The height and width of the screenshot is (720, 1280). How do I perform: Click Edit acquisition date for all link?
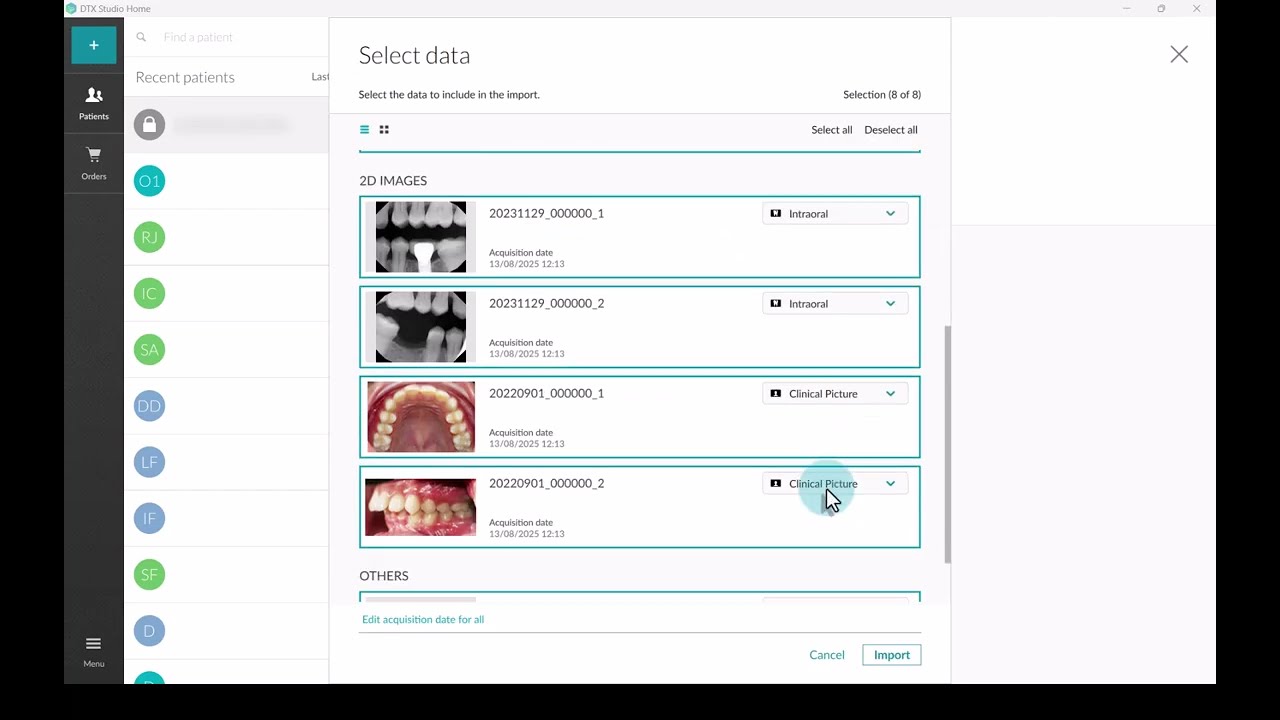click(423, 619)
